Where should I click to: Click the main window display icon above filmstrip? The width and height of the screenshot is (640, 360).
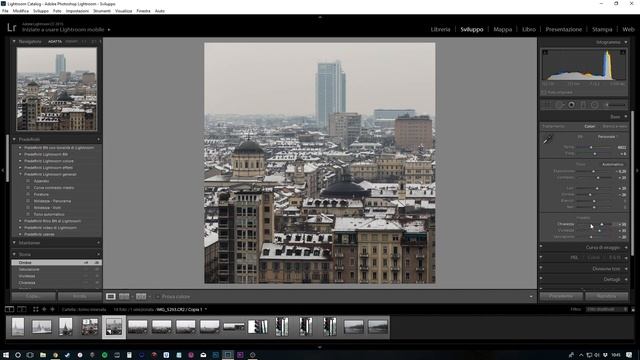9,309
